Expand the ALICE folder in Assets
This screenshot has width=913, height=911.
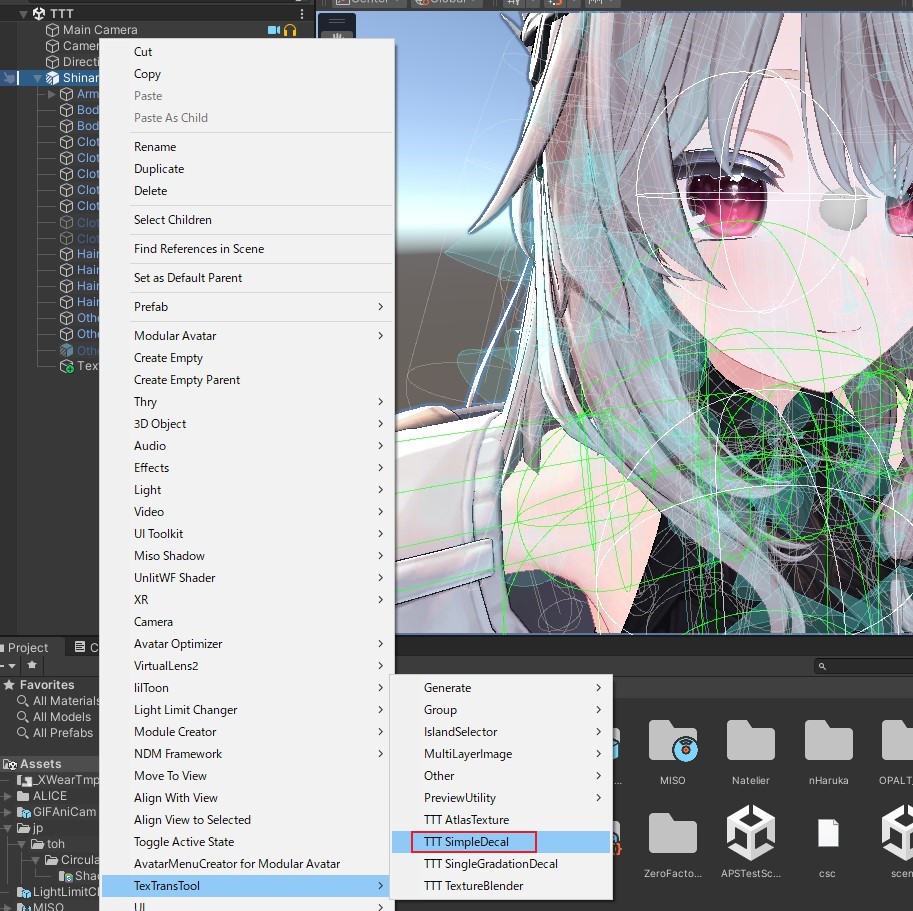coord(7,796)
